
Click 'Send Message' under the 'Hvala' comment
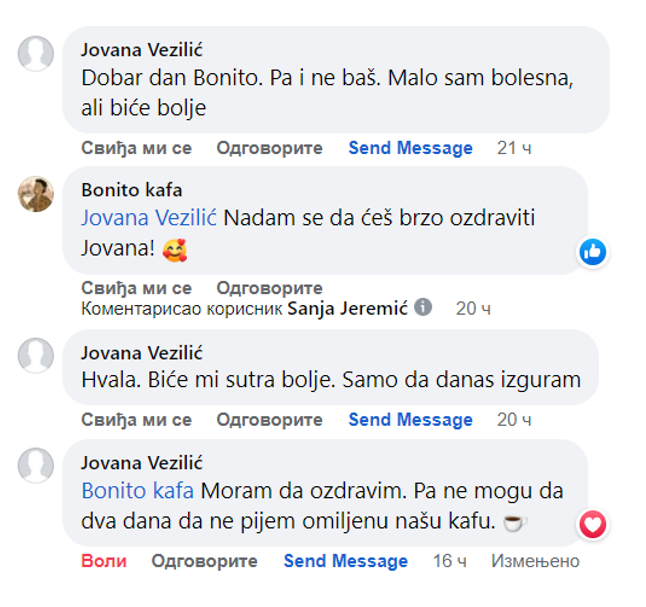coord(410,420)
